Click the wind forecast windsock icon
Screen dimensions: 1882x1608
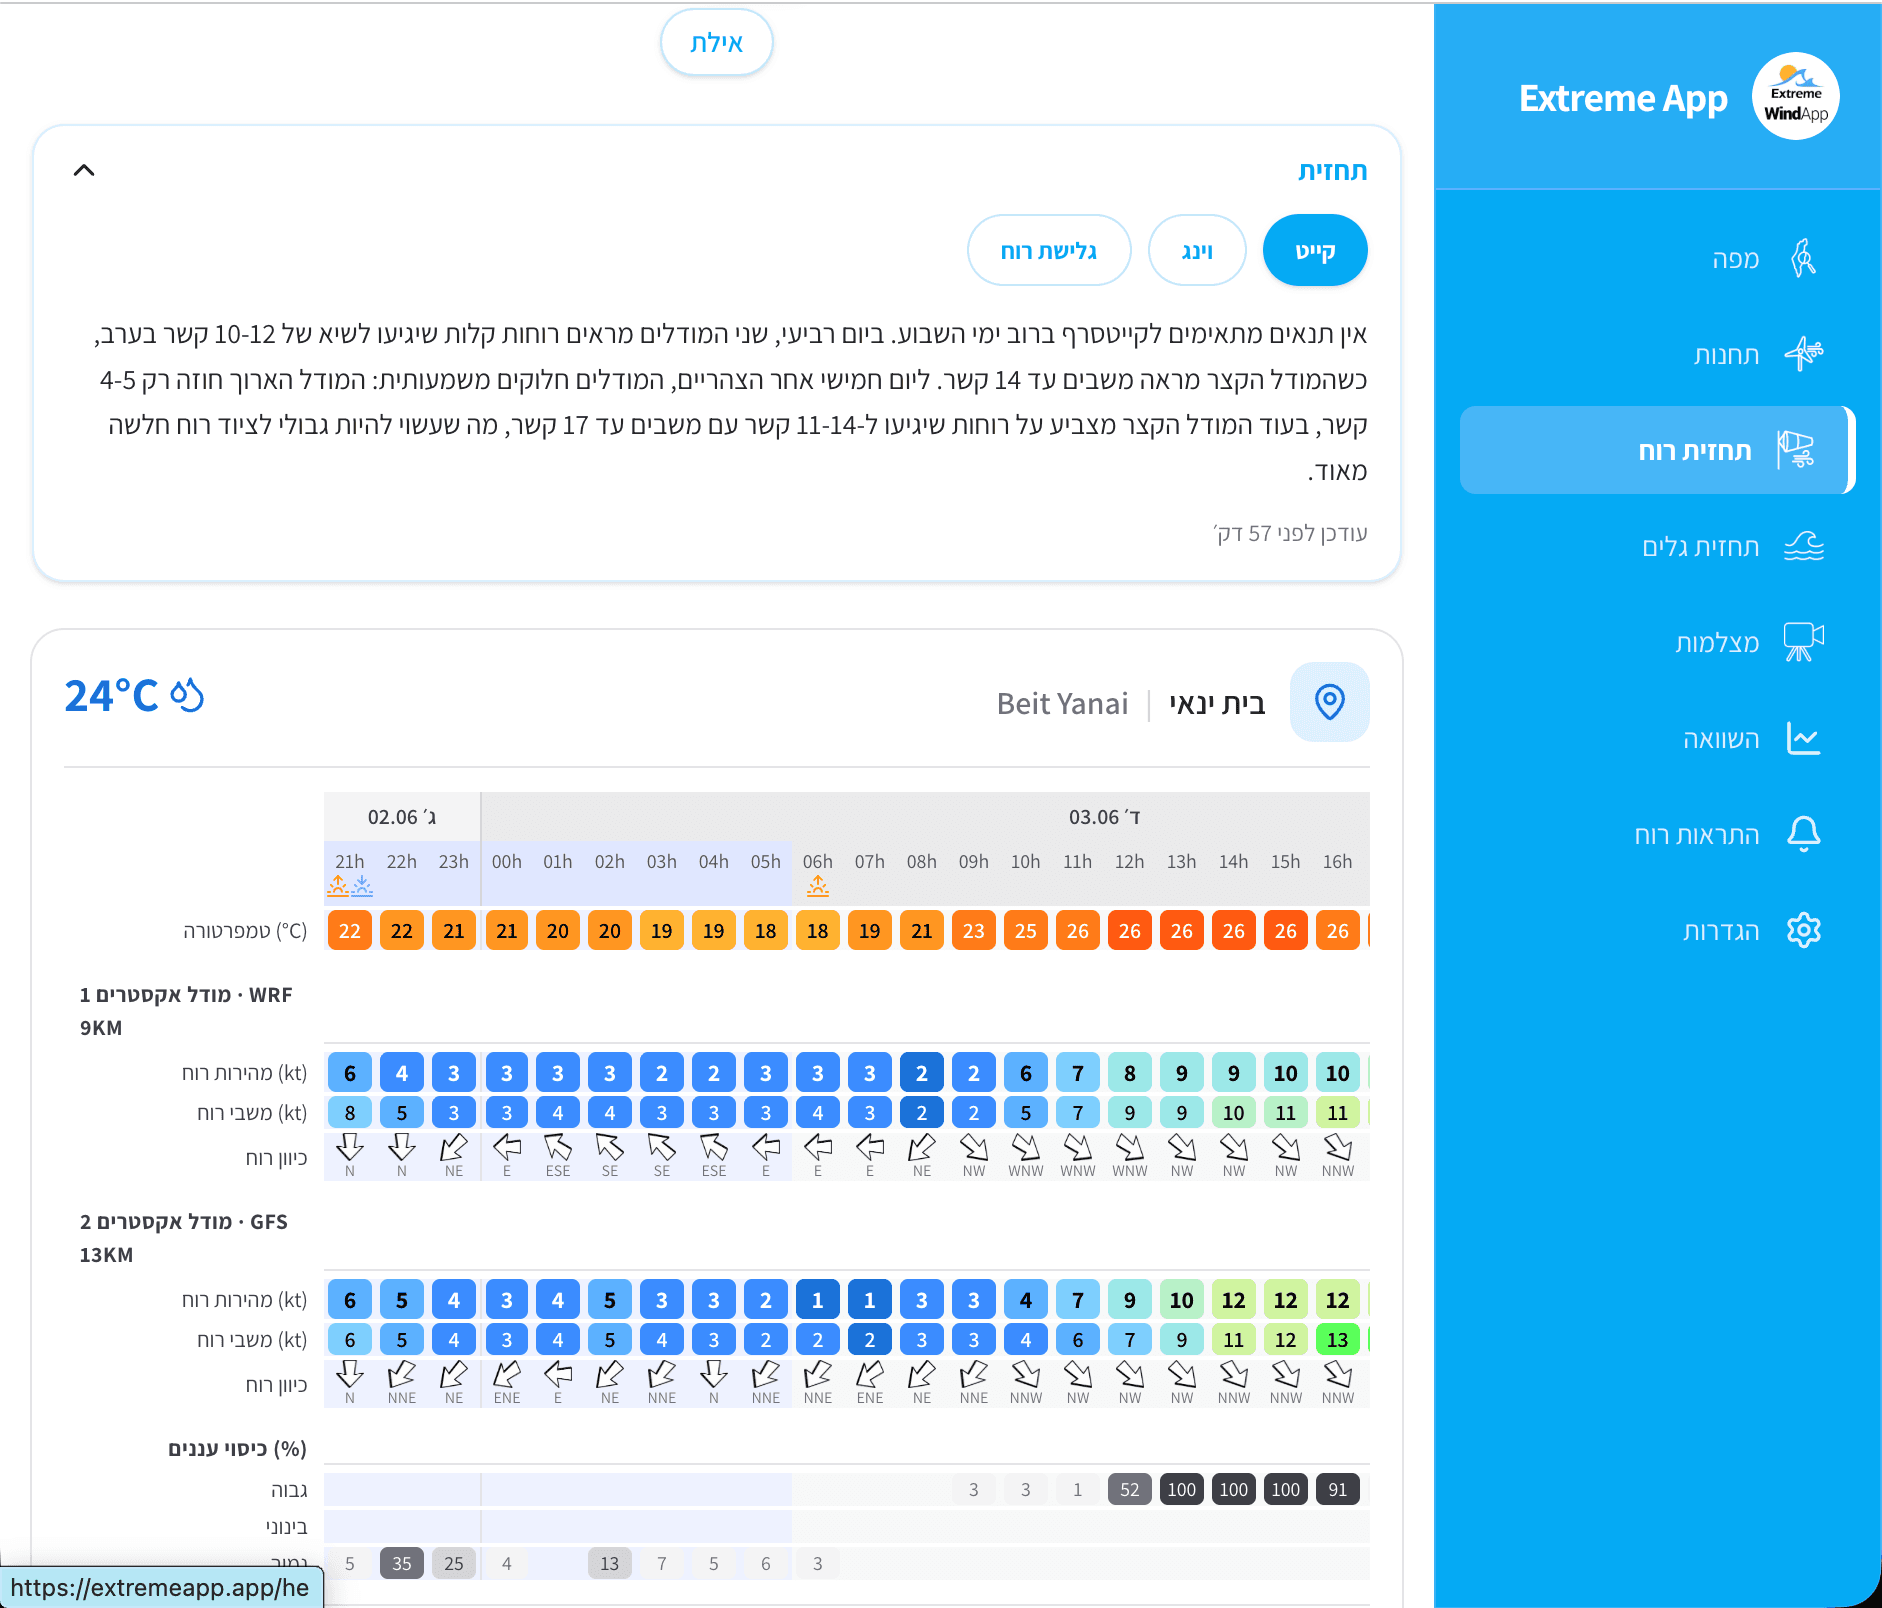pos(1796,450)
